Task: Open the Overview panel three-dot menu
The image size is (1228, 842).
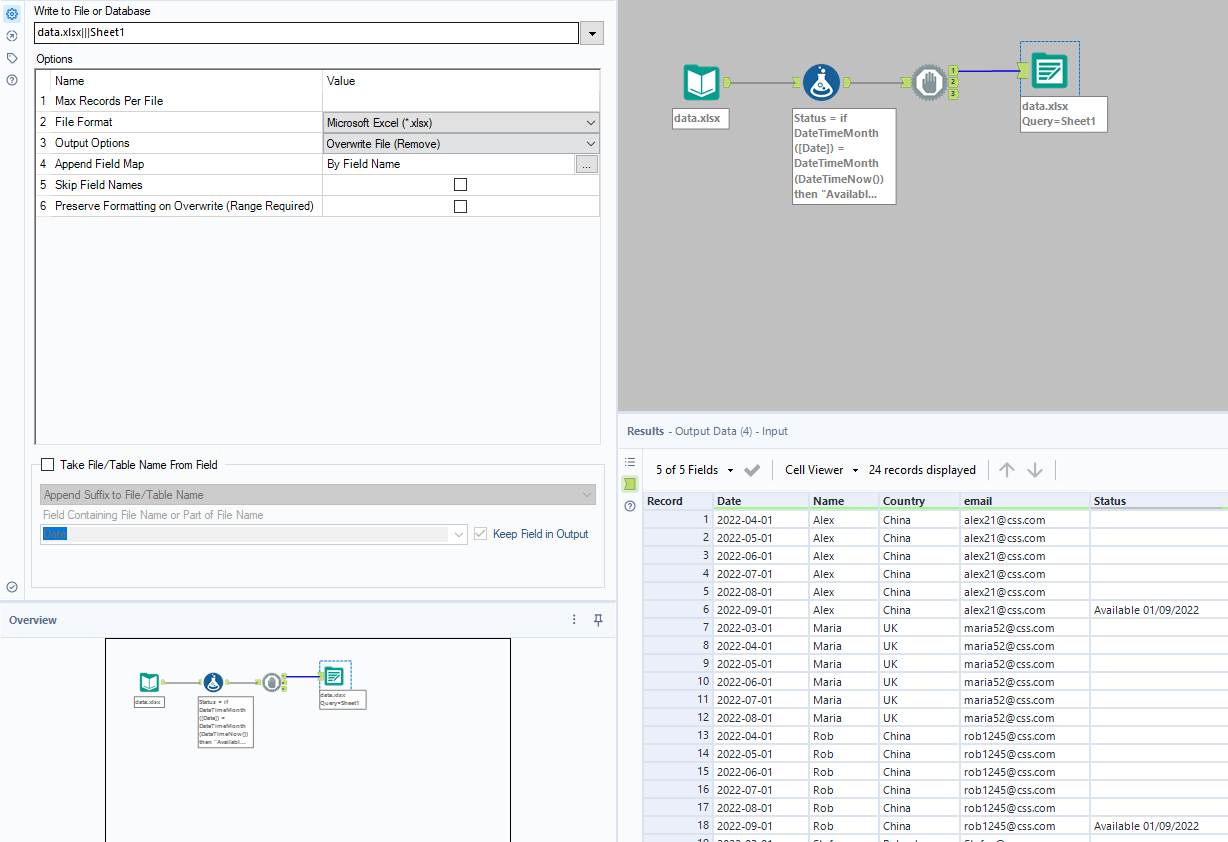Action: click(x=574, y=620)
